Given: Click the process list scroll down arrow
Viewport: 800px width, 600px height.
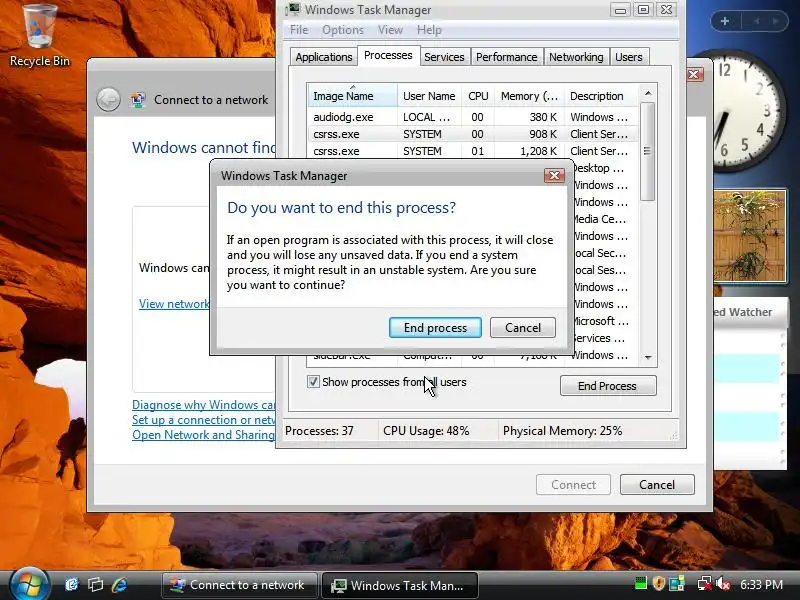Looking at the screenshot, I should click(648, 357).
